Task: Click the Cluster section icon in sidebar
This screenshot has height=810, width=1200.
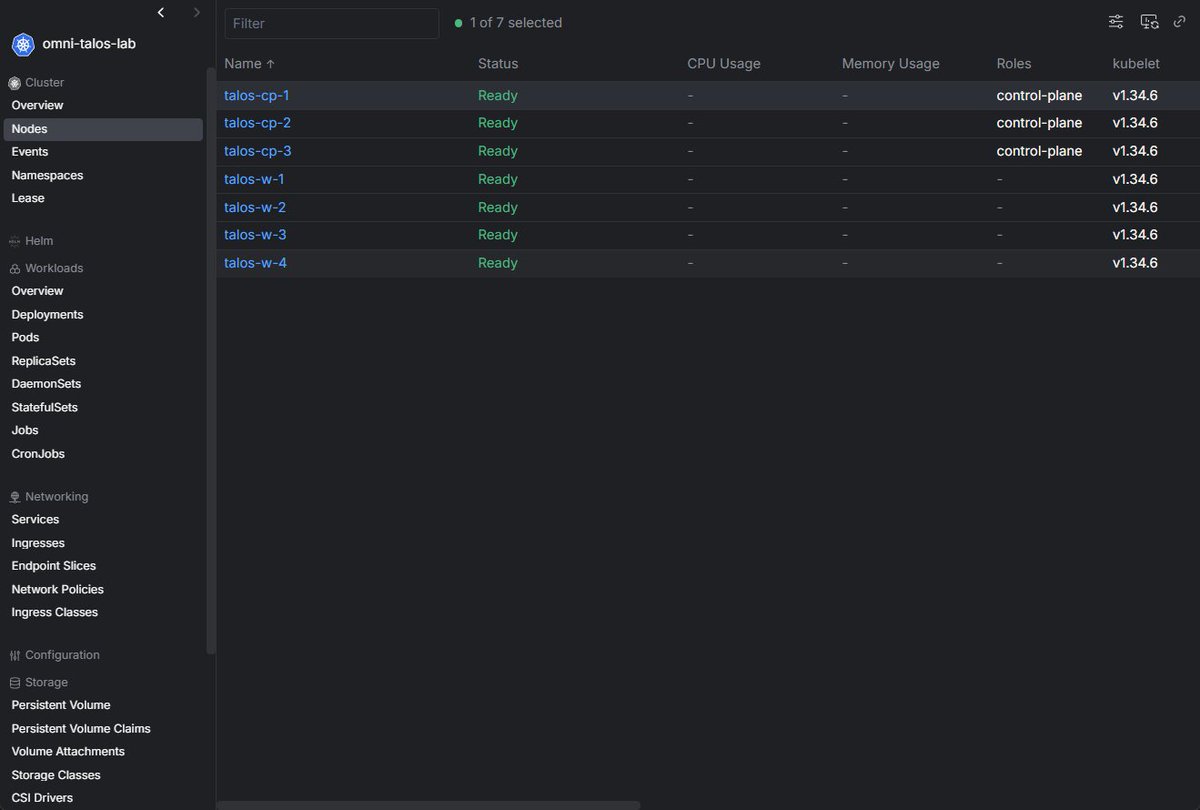Action: pyautogui.click(x=12, y=82)
